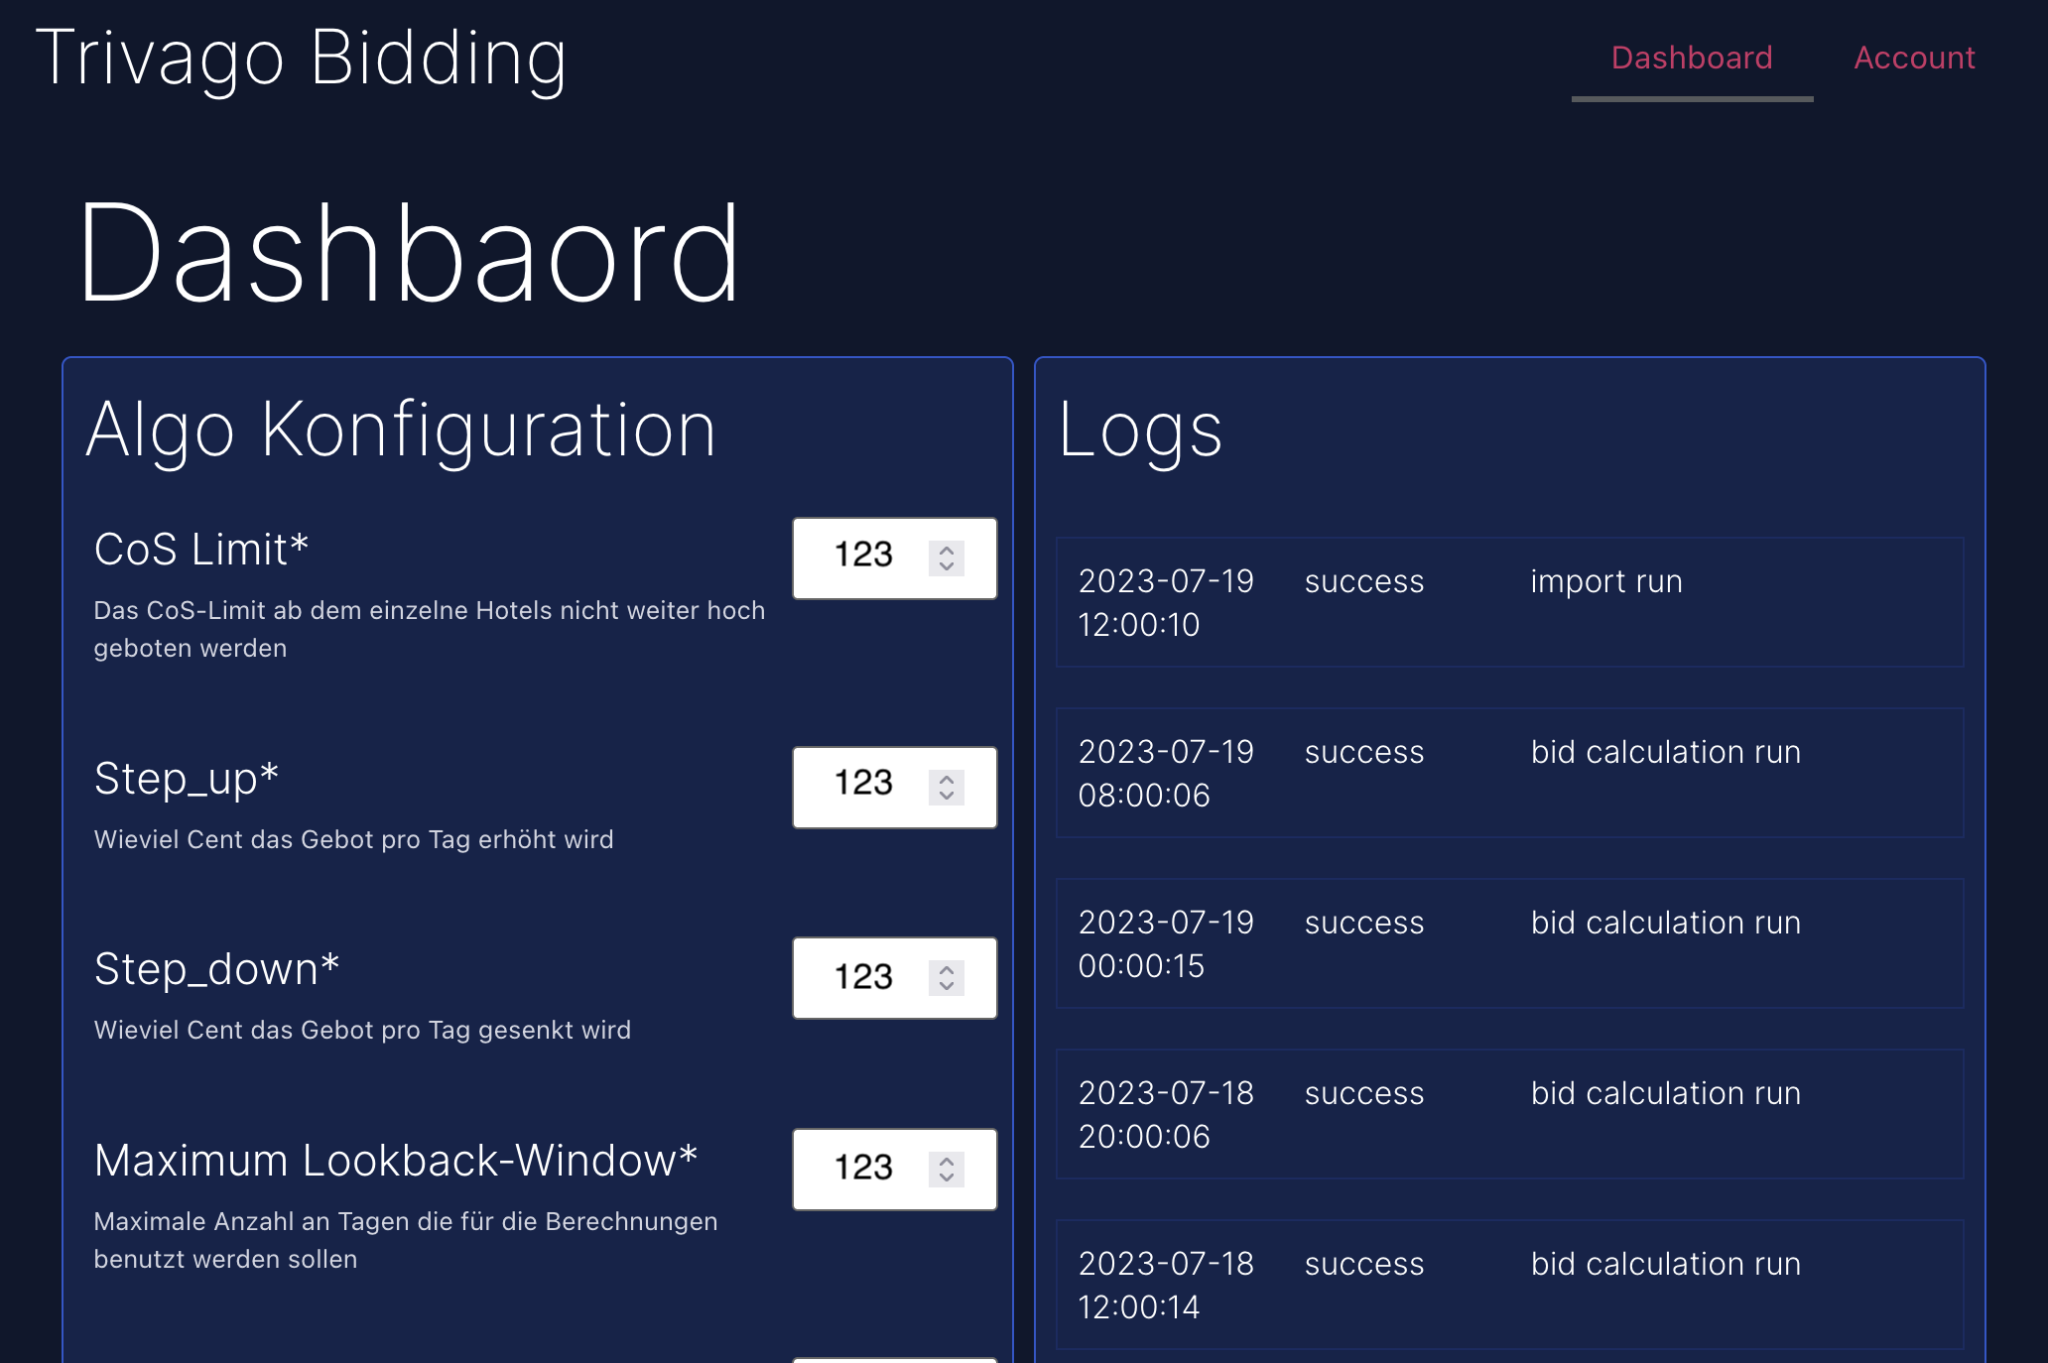Select the import run log entry
2048x1363 pixels.
(1509, 602)
